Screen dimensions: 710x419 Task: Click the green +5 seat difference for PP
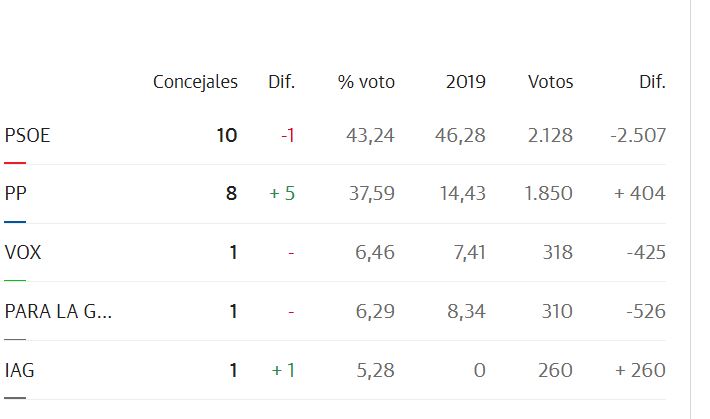282,194
